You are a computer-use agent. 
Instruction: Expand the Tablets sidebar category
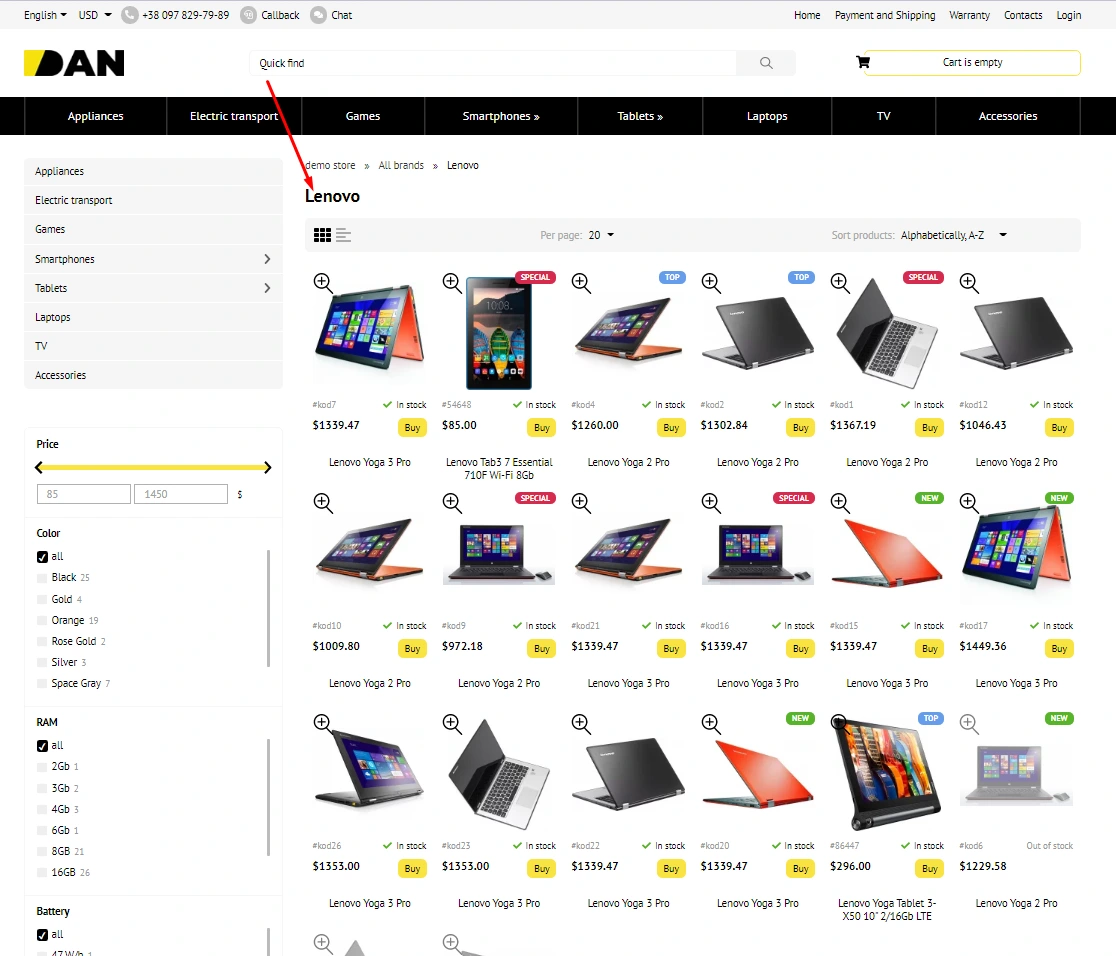(268, 288)
